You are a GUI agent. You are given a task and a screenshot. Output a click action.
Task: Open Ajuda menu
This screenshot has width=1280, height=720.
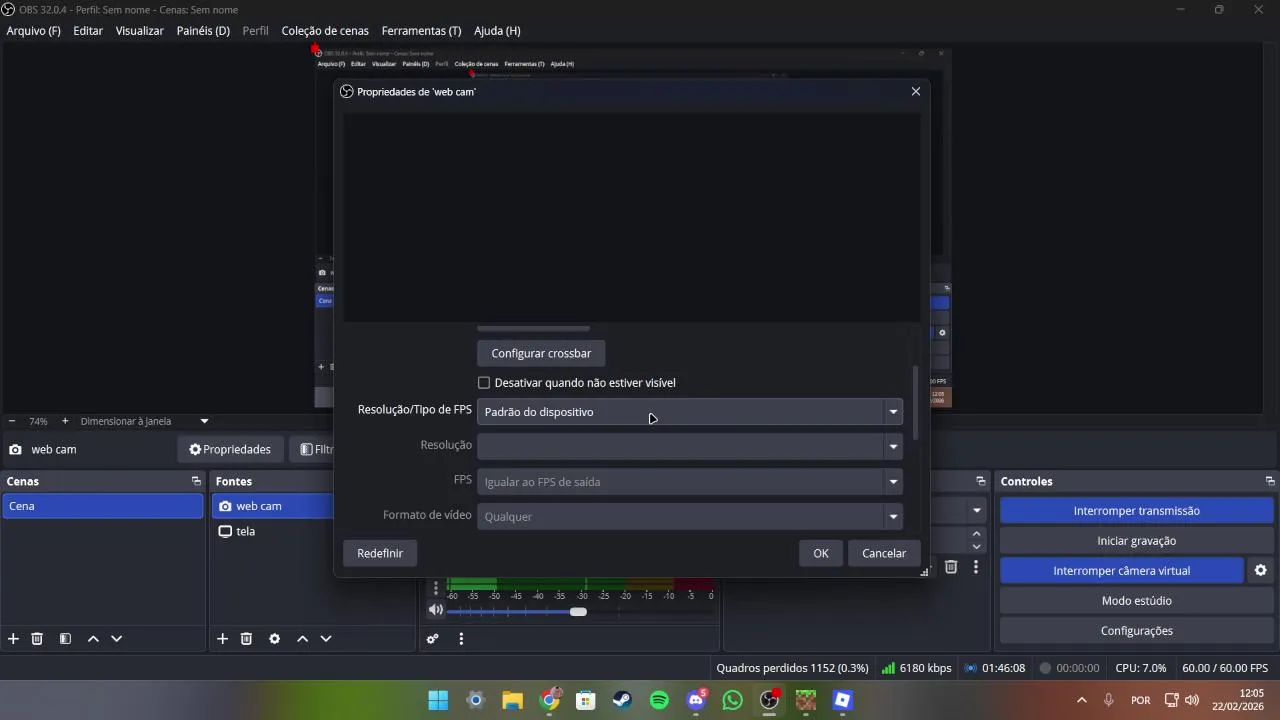point(497,31)
